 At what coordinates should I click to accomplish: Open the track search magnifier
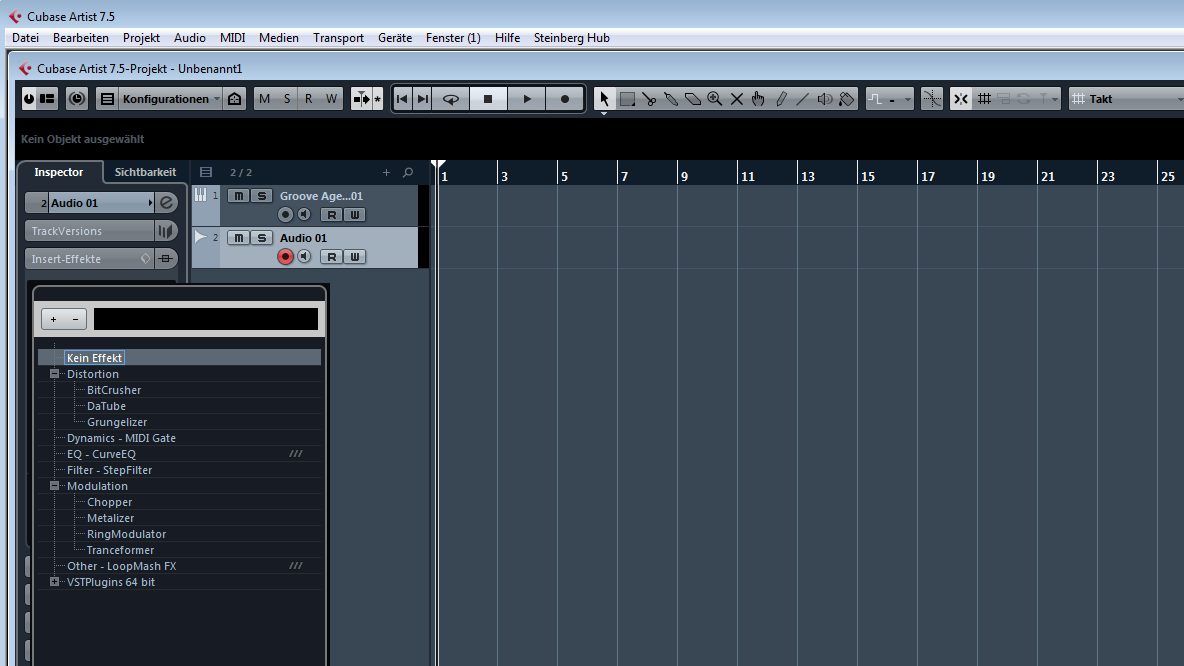tap(408, 172)
